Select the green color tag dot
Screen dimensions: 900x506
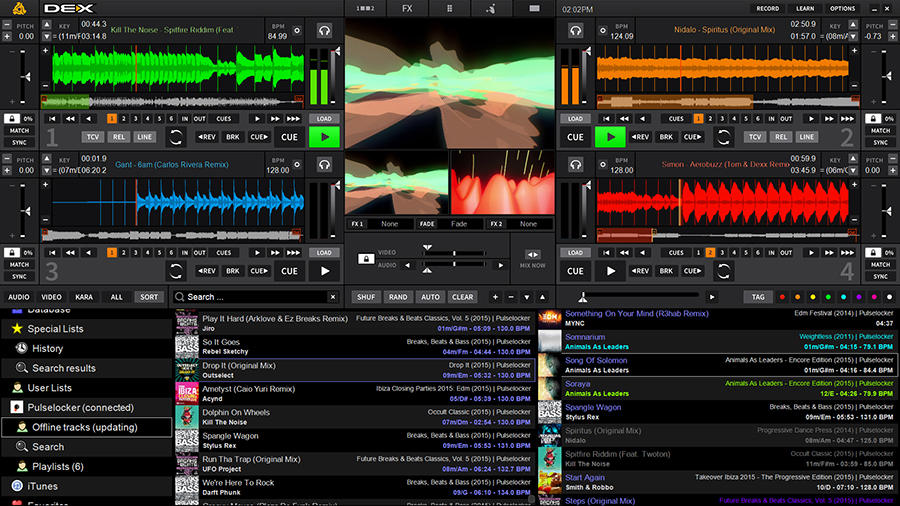828,297
